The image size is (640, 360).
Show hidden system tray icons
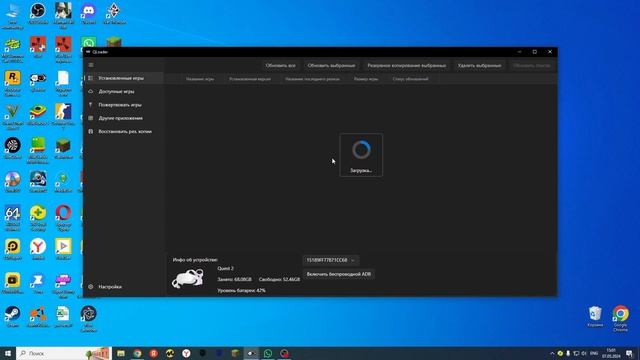(x=552, y=353)
